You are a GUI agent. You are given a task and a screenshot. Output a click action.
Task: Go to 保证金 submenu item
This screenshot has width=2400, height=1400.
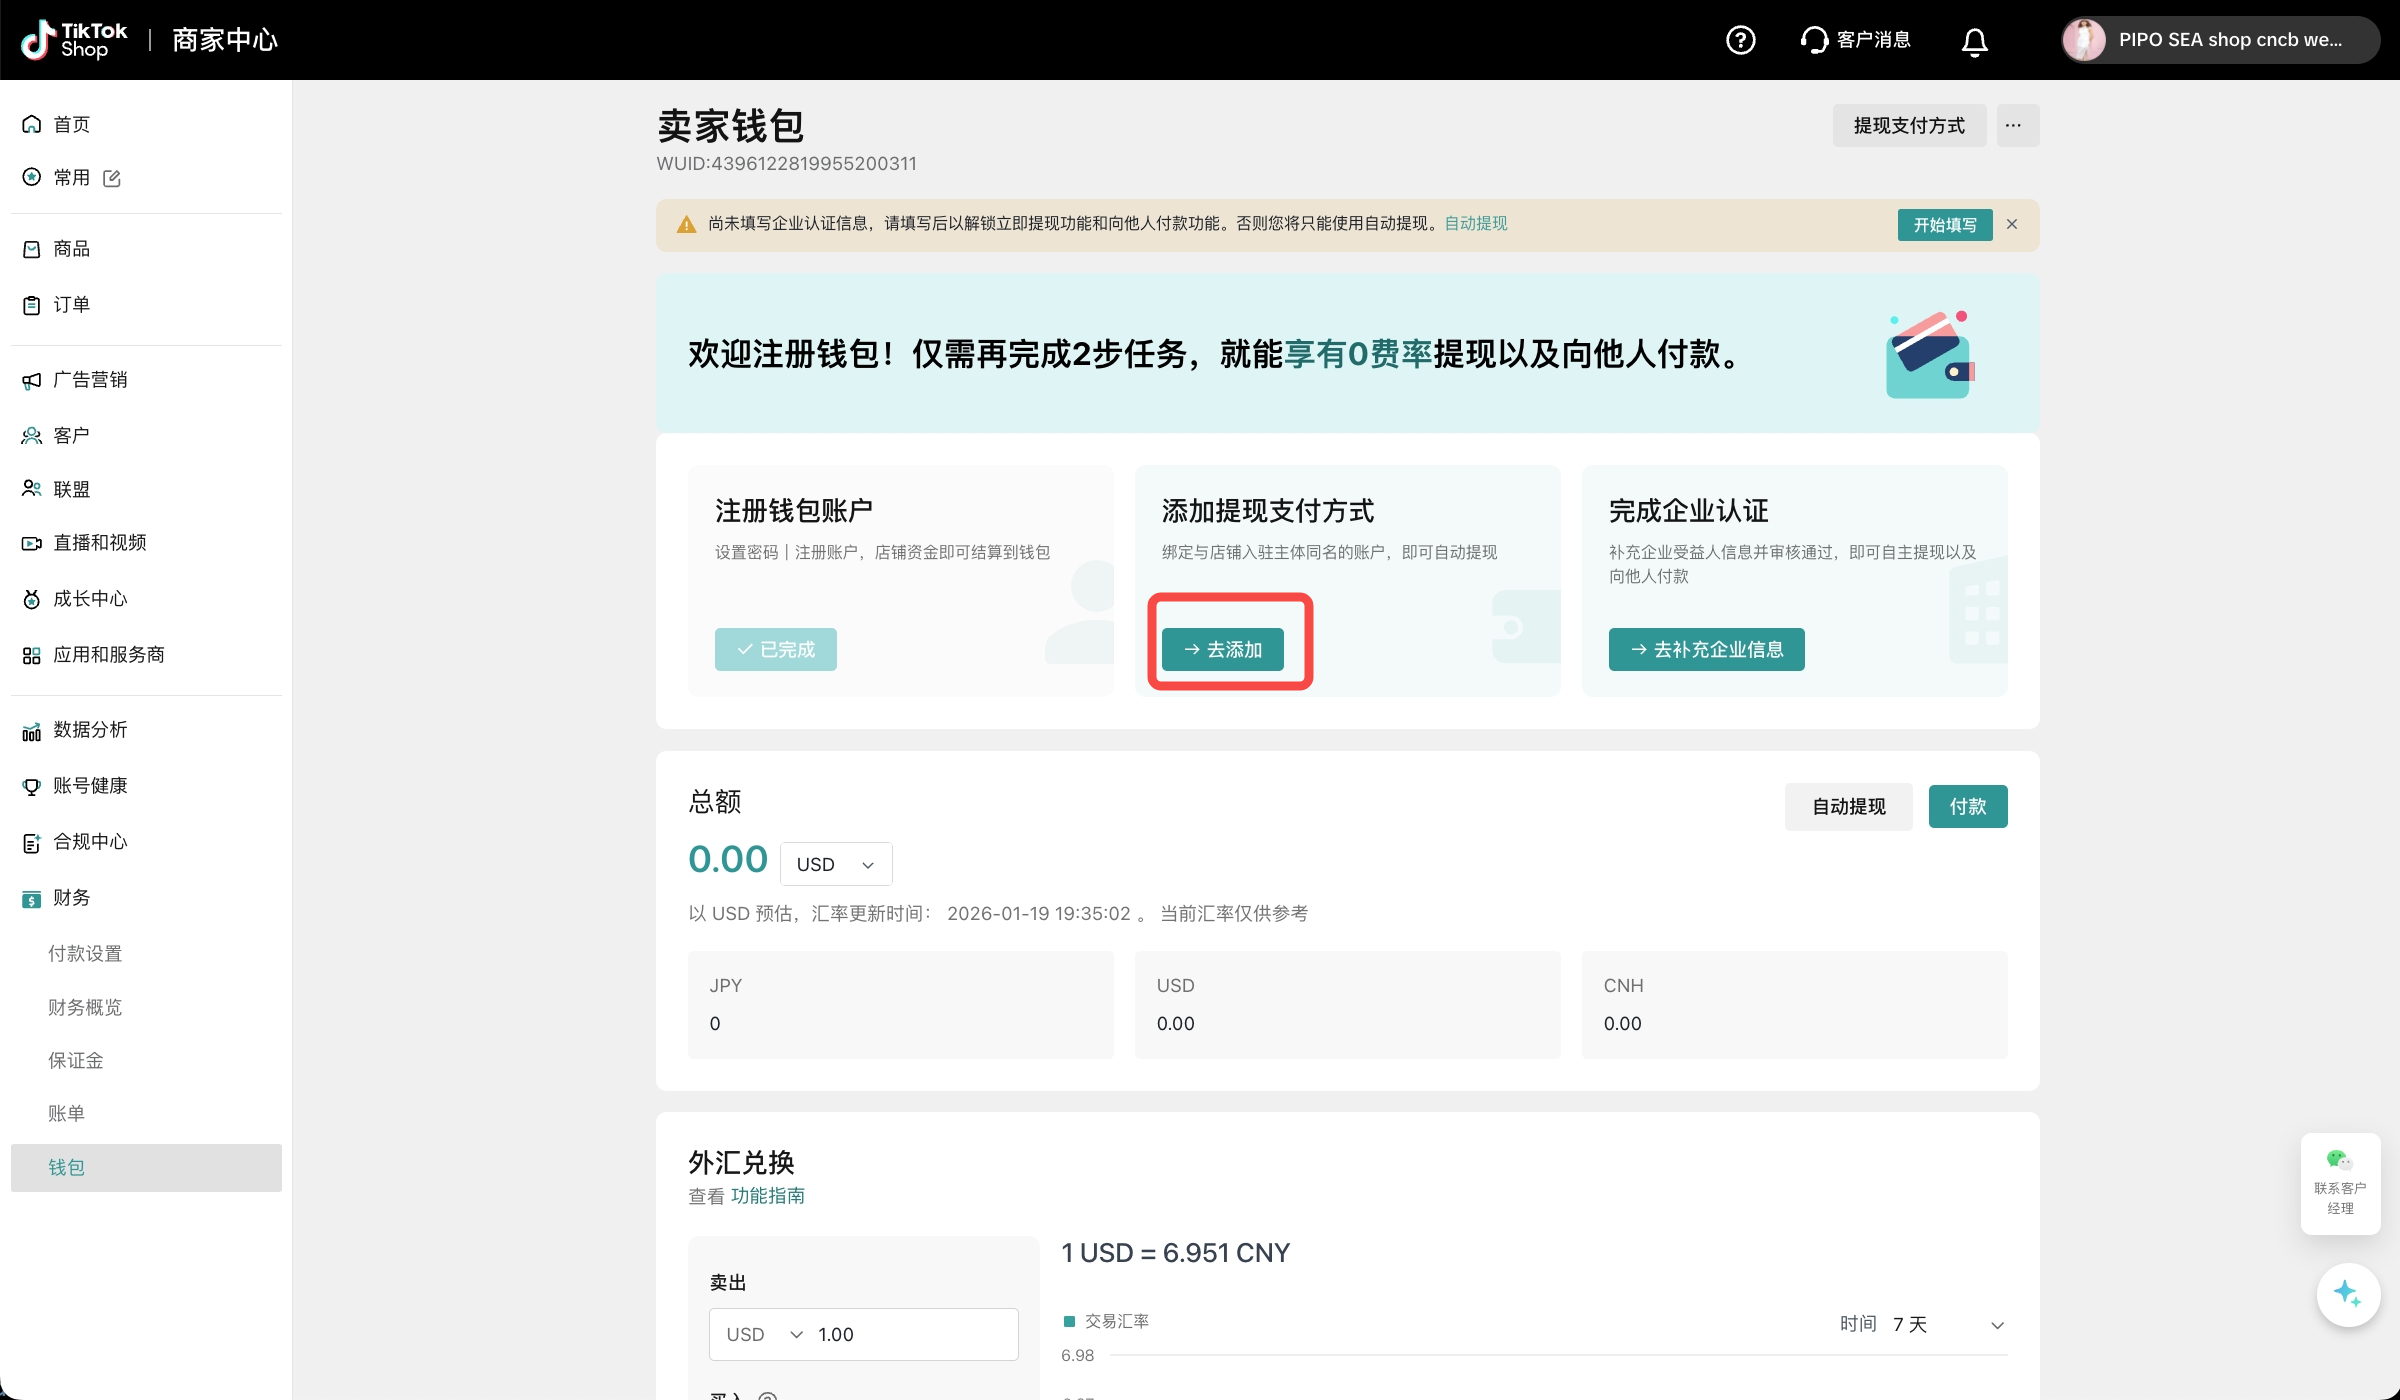(x=76, y=1060)
